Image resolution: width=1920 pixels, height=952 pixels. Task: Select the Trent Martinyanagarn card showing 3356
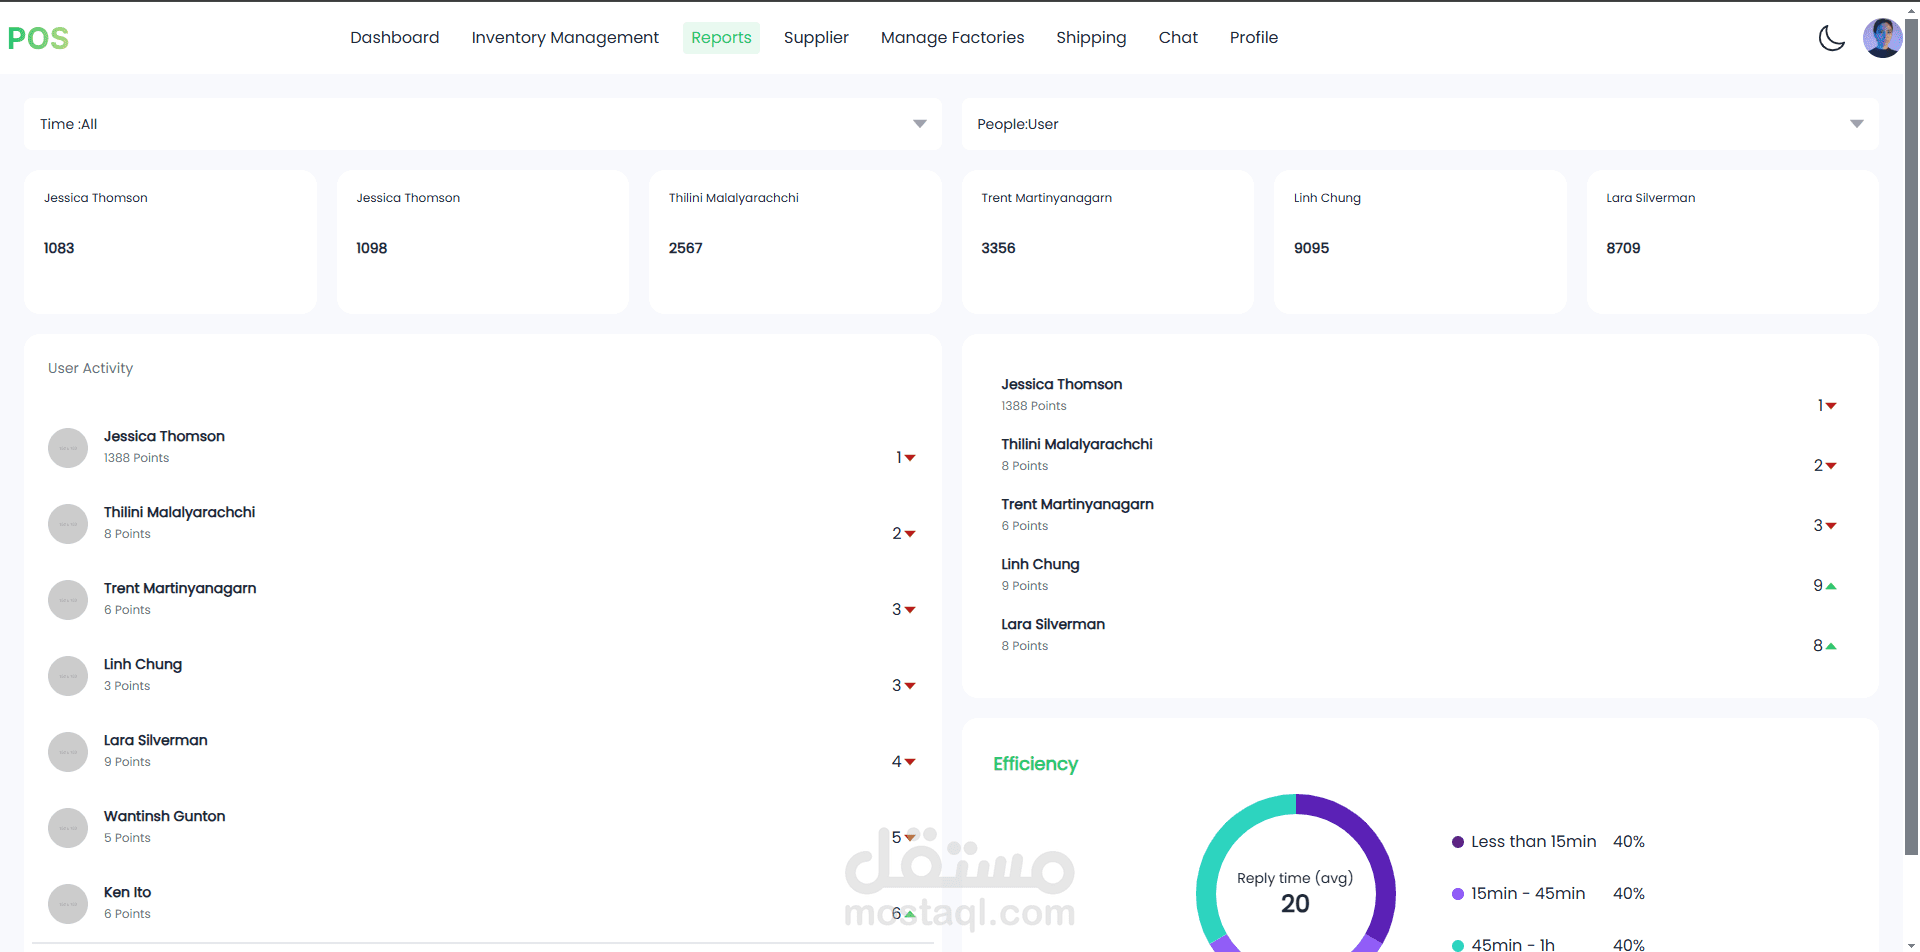(x=1108, y=242)
